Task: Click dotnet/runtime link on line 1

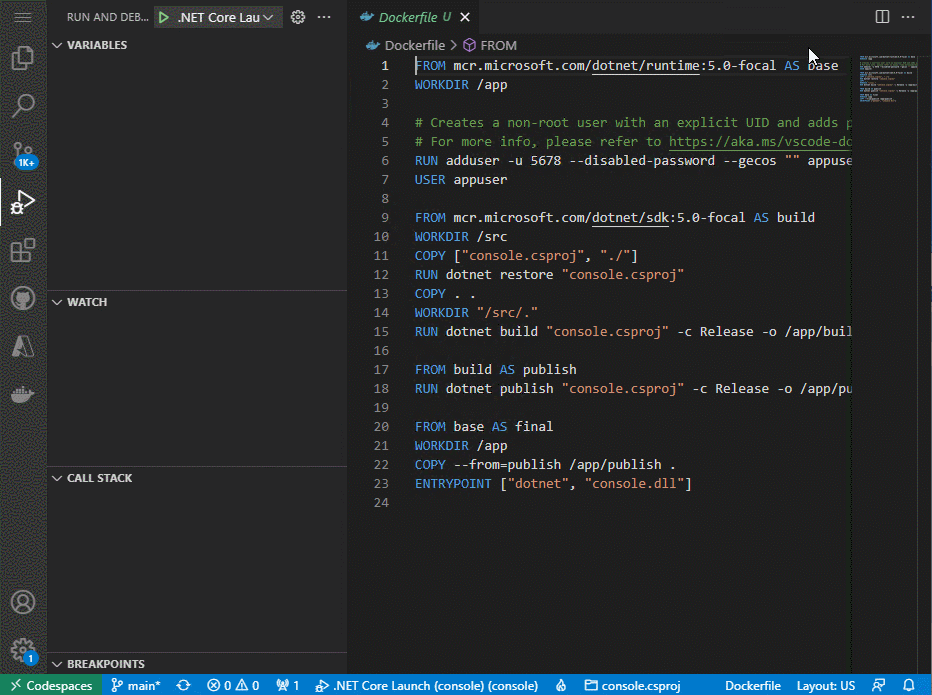Action: 646,65
